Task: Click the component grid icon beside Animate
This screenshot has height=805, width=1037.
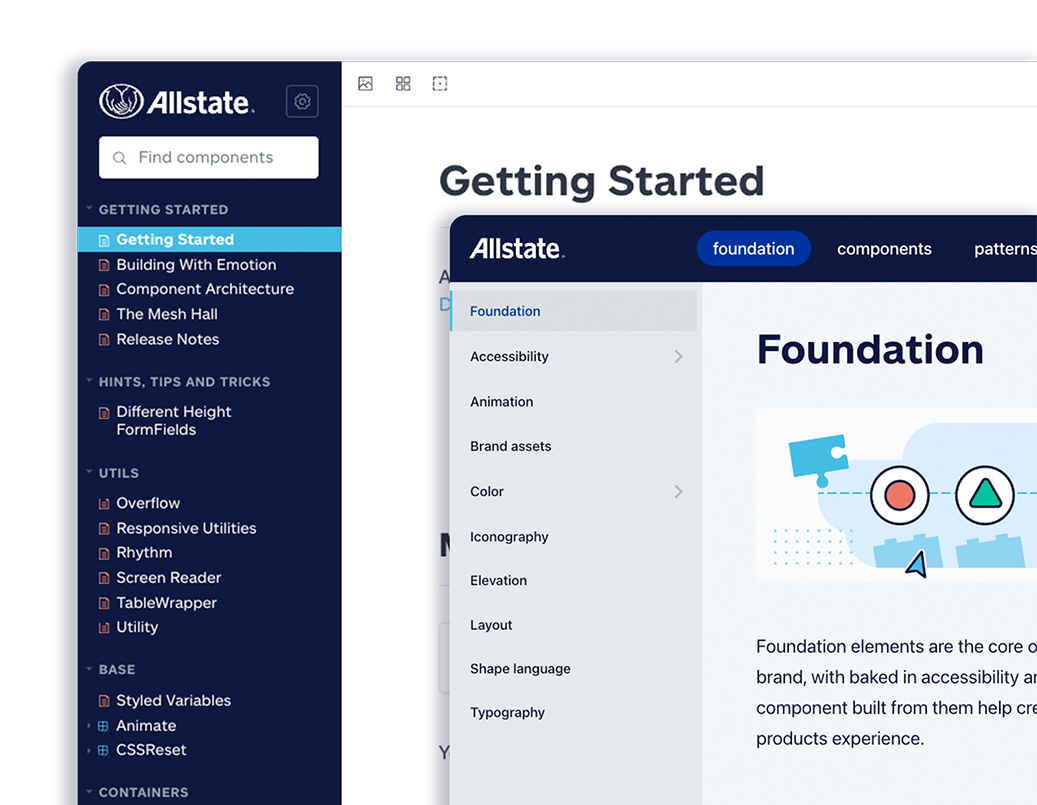Action: point(103,726)
